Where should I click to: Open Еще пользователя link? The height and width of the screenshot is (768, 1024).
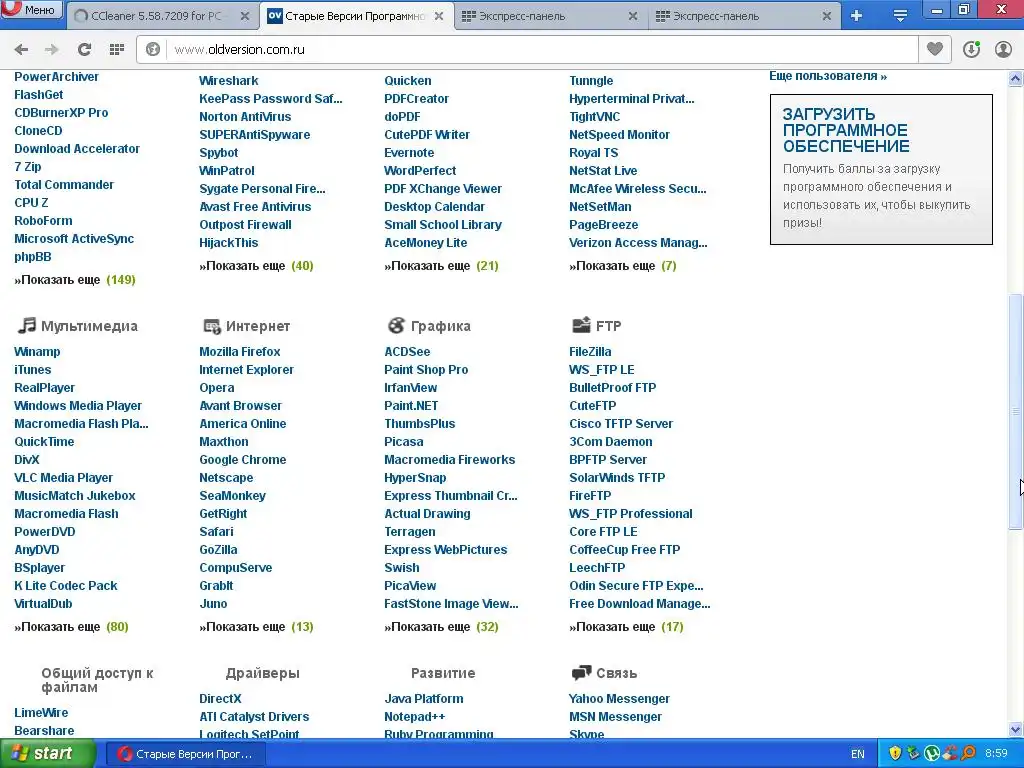tap(827, 76)
